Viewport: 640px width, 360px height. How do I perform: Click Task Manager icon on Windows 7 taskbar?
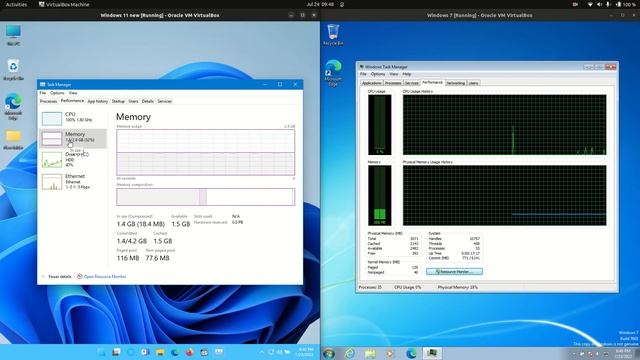coord(432,353)
